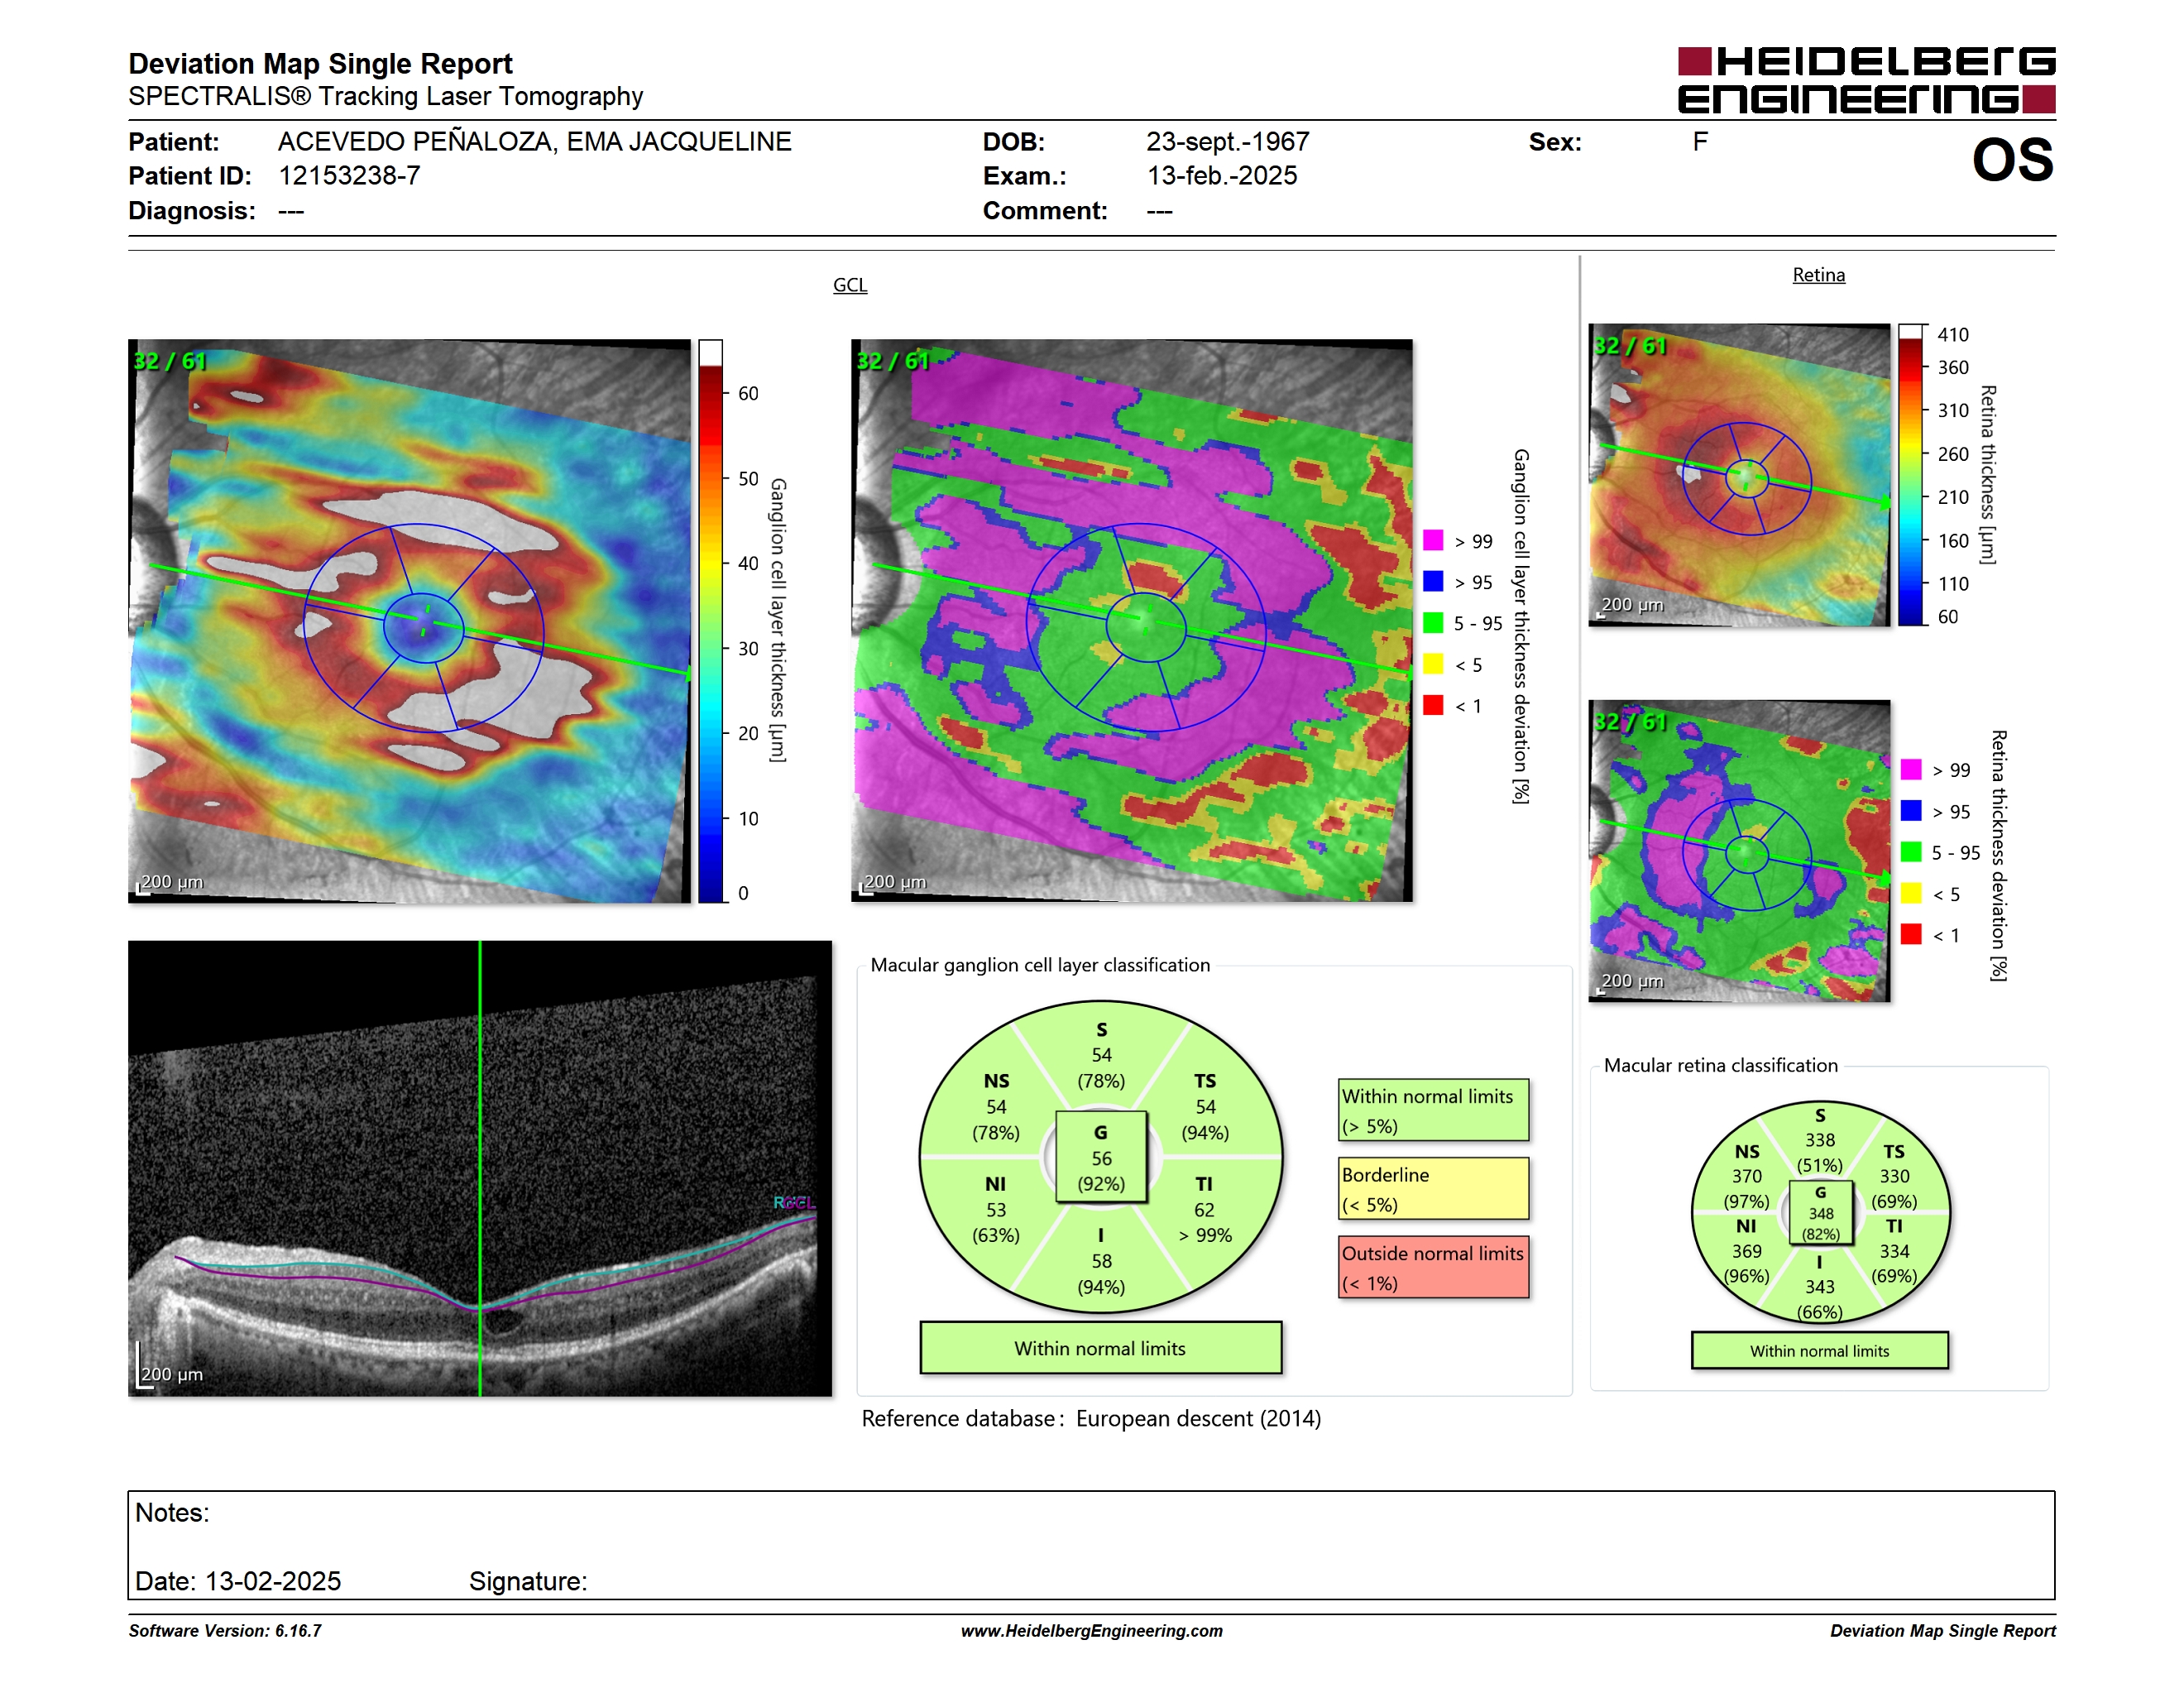The image size is (2184, 1688).
Task: Click the exam date 13-feb.-2025
Action: point(1221,176)
